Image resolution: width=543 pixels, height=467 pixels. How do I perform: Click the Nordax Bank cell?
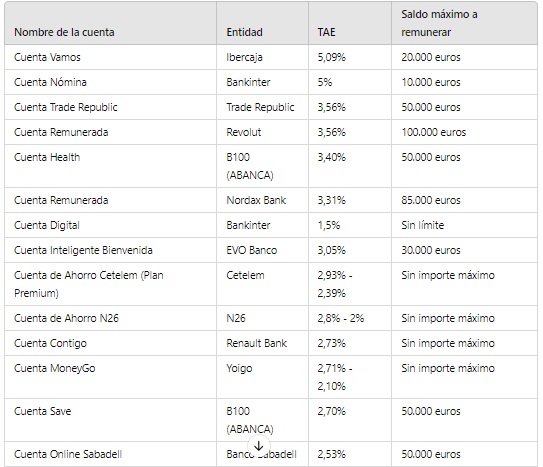[x=256, y=200]
